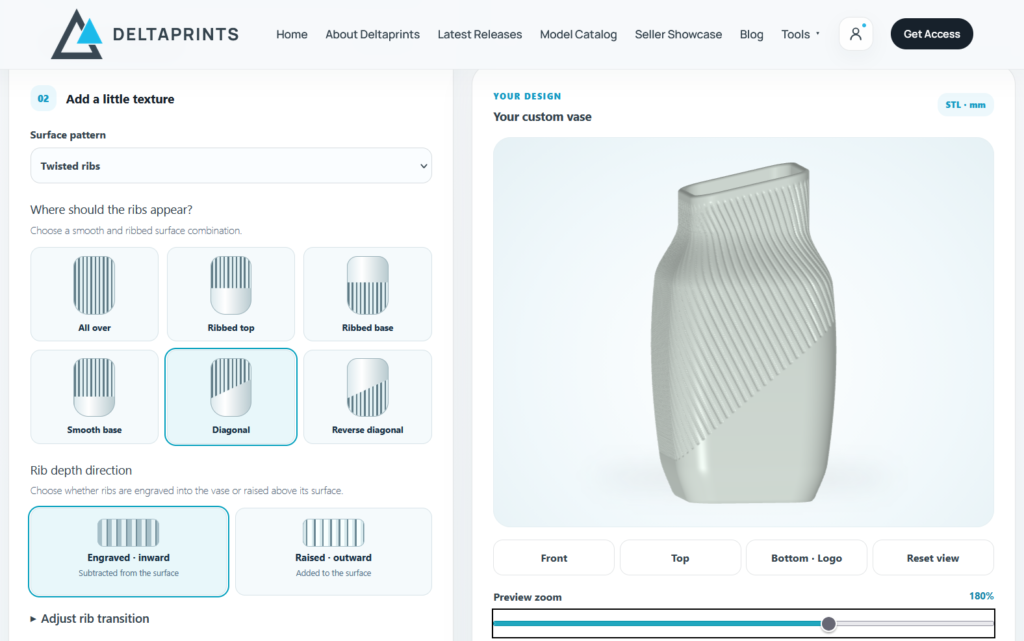Choose the All over rib placement
The height and width of the screenshot is (641, 1024).
pyautogui.click(x=94, y=294)
